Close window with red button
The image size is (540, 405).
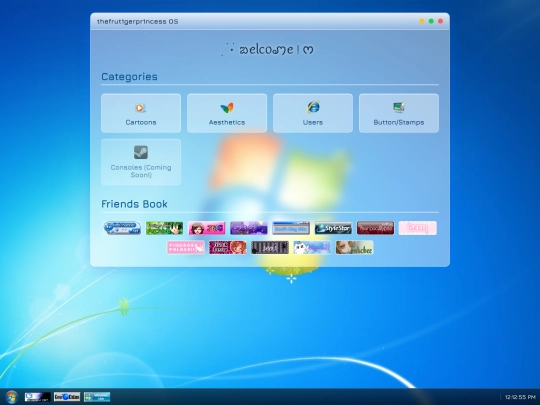point(440,21)
